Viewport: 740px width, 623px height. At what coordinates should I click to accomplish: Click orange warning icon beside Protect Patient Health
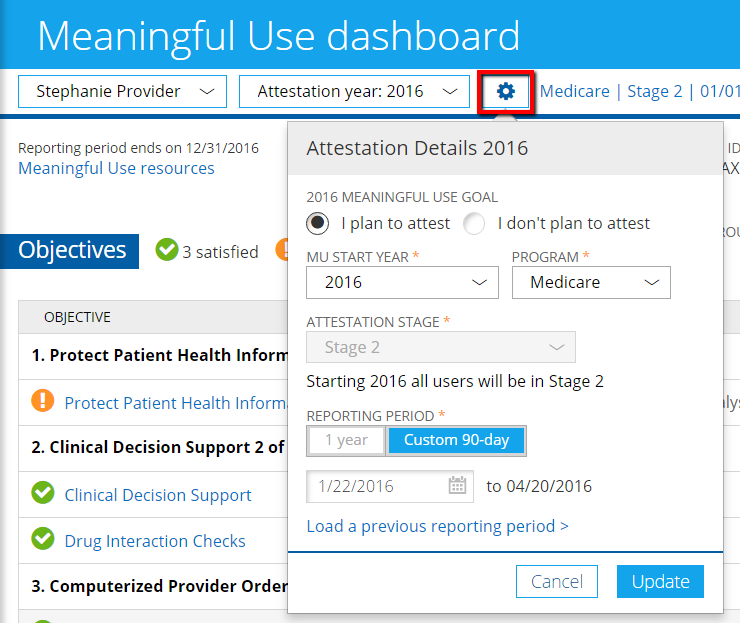43,402
